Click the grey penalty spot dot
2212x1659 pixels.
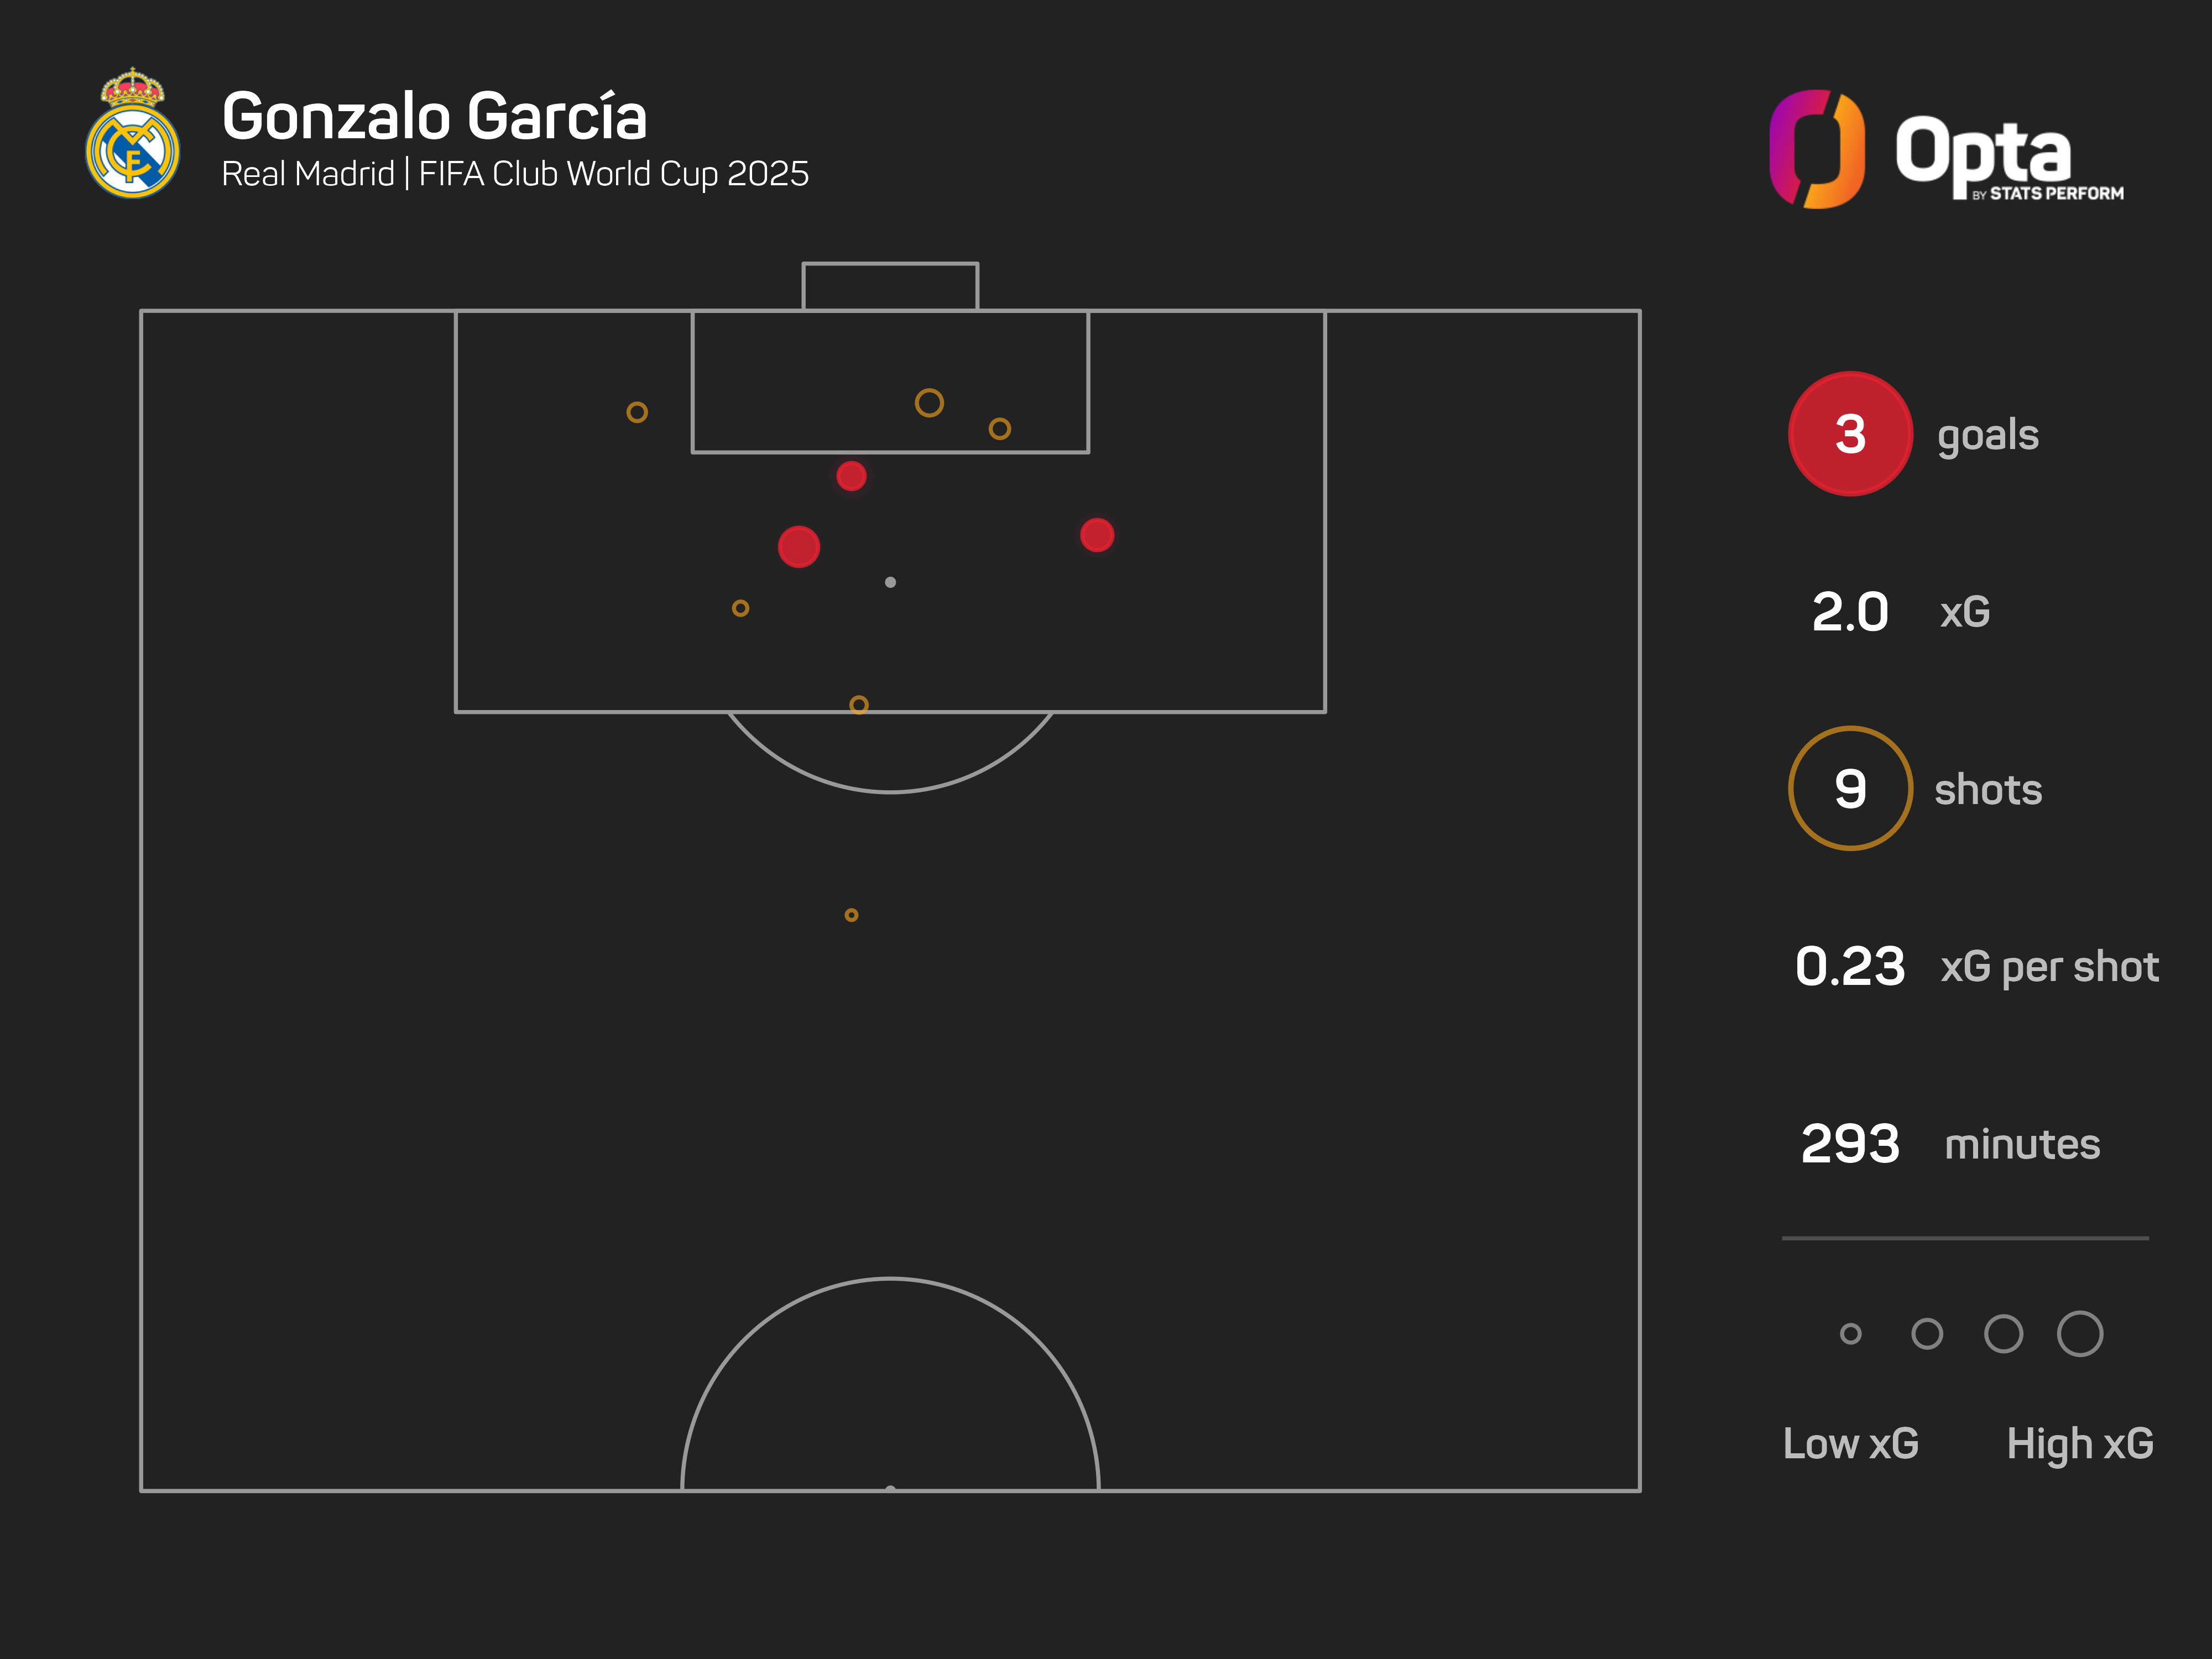(890, 582)
